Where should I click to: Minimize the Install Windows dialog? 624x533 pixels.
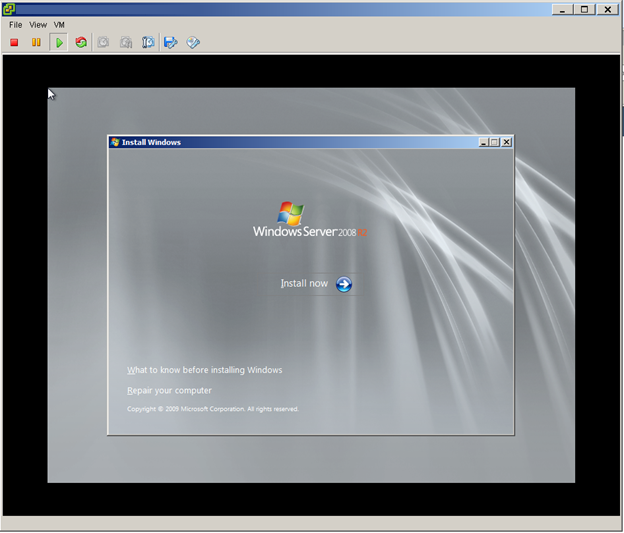(484, 142)
